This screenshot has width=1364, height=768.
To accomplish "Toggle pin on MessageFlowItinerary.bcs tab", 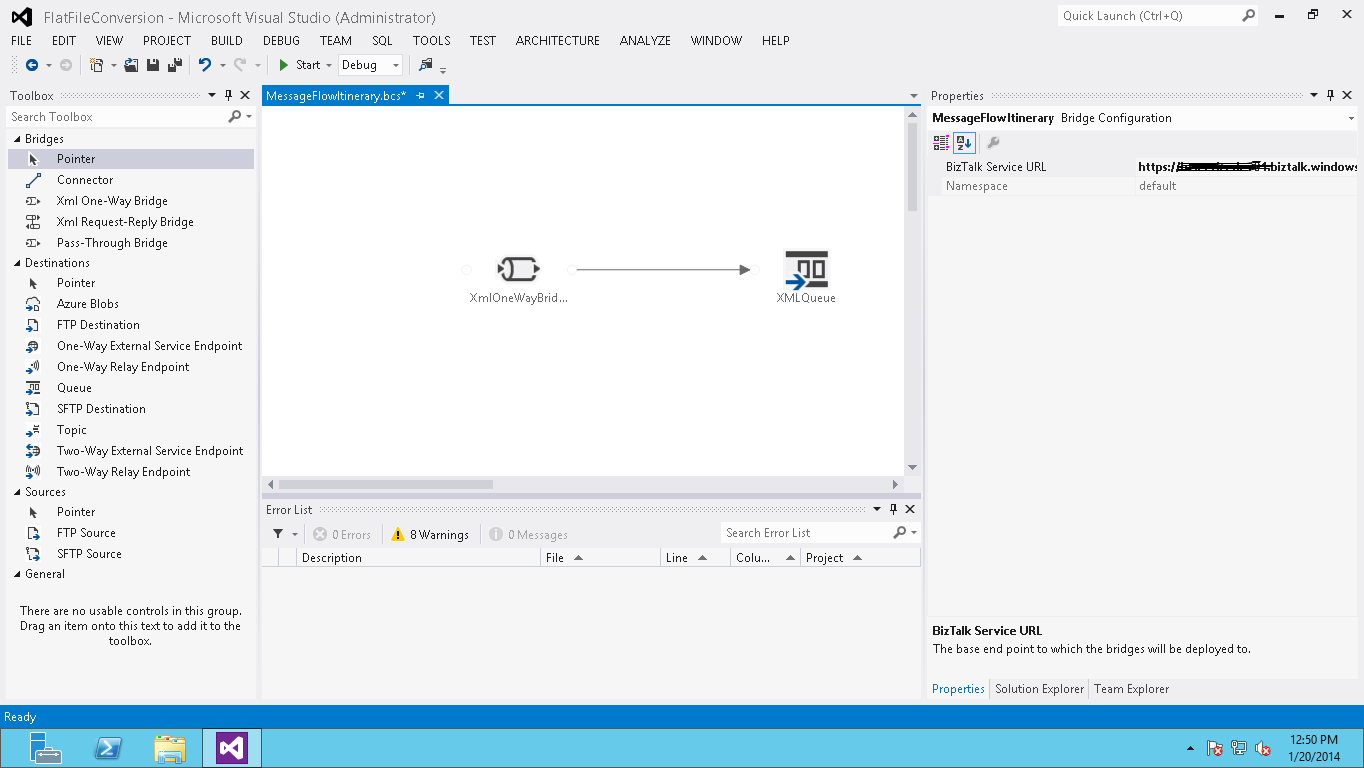I will [421, 96].
